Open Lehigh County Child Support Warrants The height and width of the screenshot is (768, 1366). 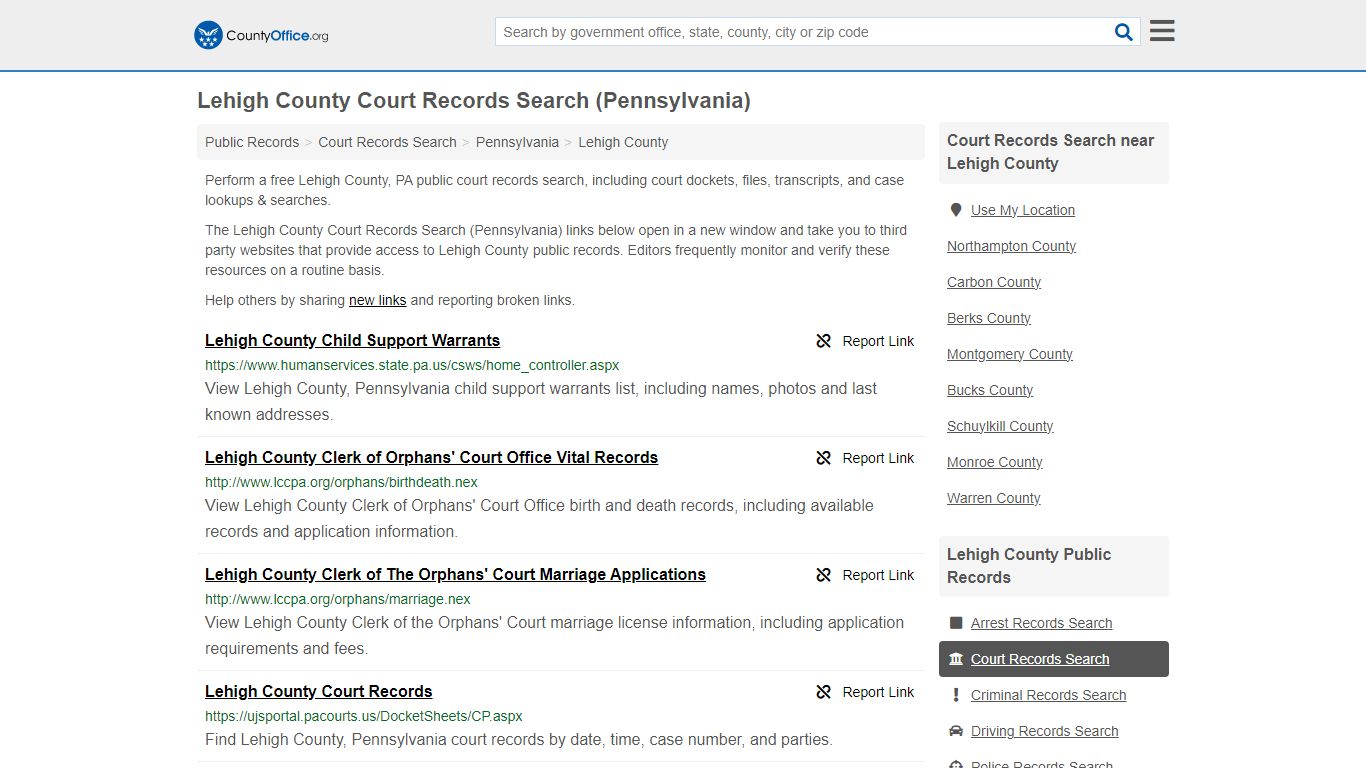[352, 341]
